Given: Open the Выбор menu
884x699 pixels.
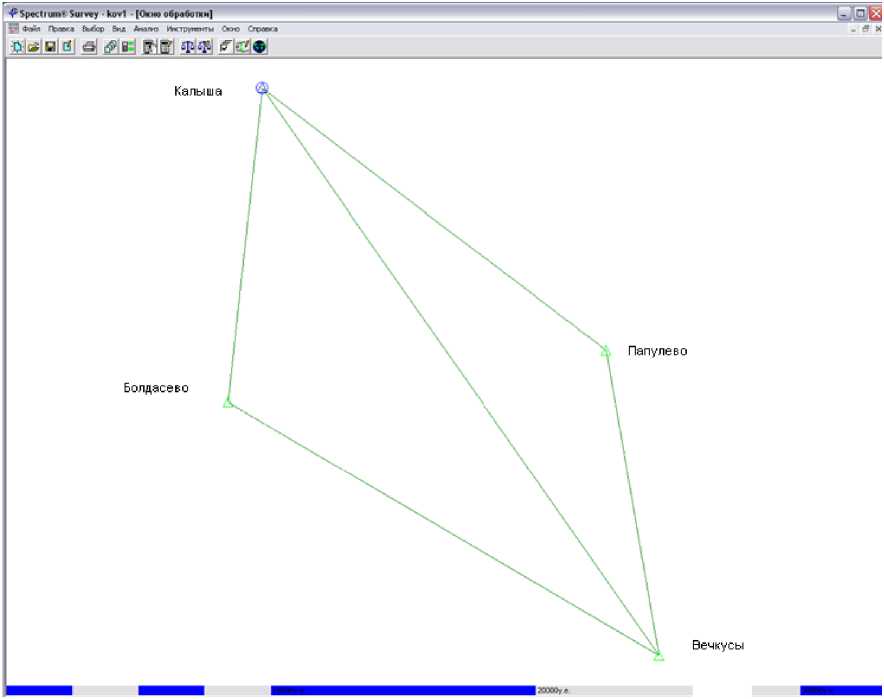Looking at the screenshot, I should [x=93, y=29].
